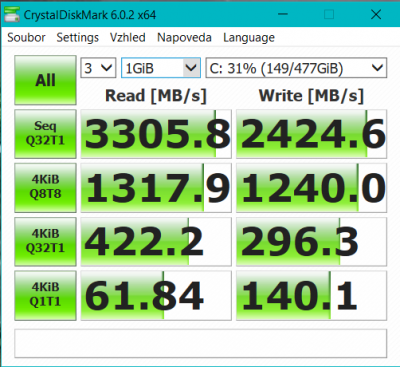Click the CrystalDiskMark app icon in title bar
Viewport: 400px width, 367px height.
pyautogui.click(x=12, y=14)
